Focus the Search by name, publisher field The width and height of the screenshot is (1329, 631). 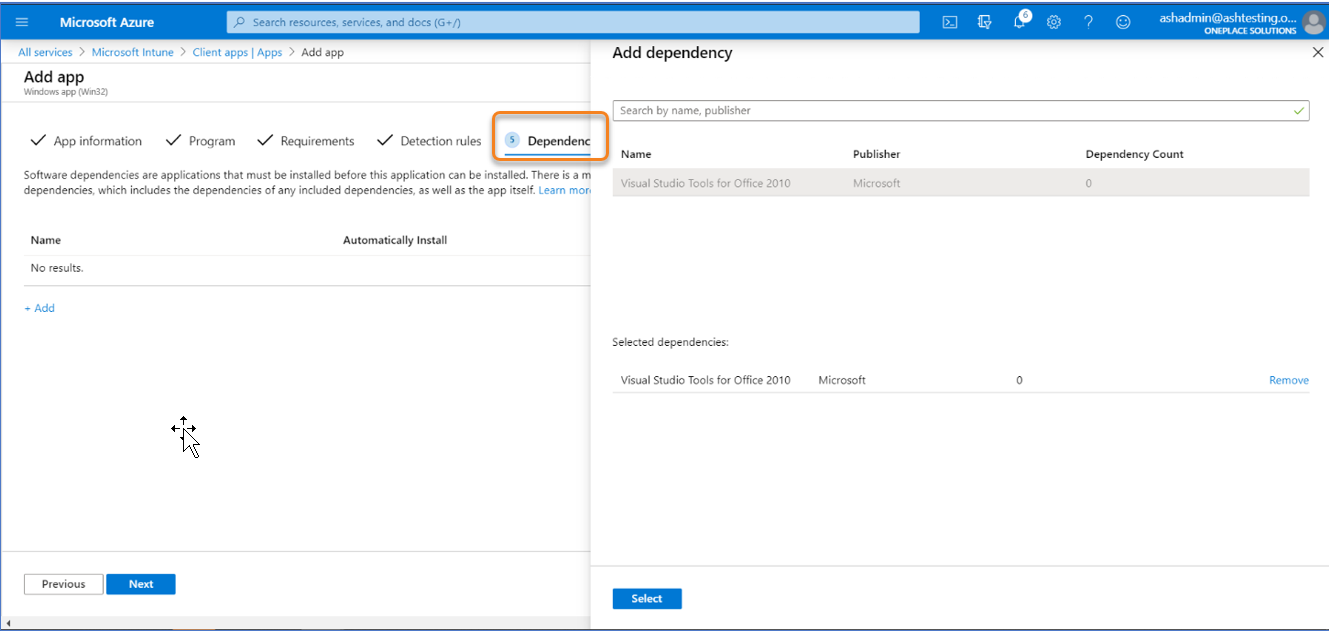(x=961, y=110)
